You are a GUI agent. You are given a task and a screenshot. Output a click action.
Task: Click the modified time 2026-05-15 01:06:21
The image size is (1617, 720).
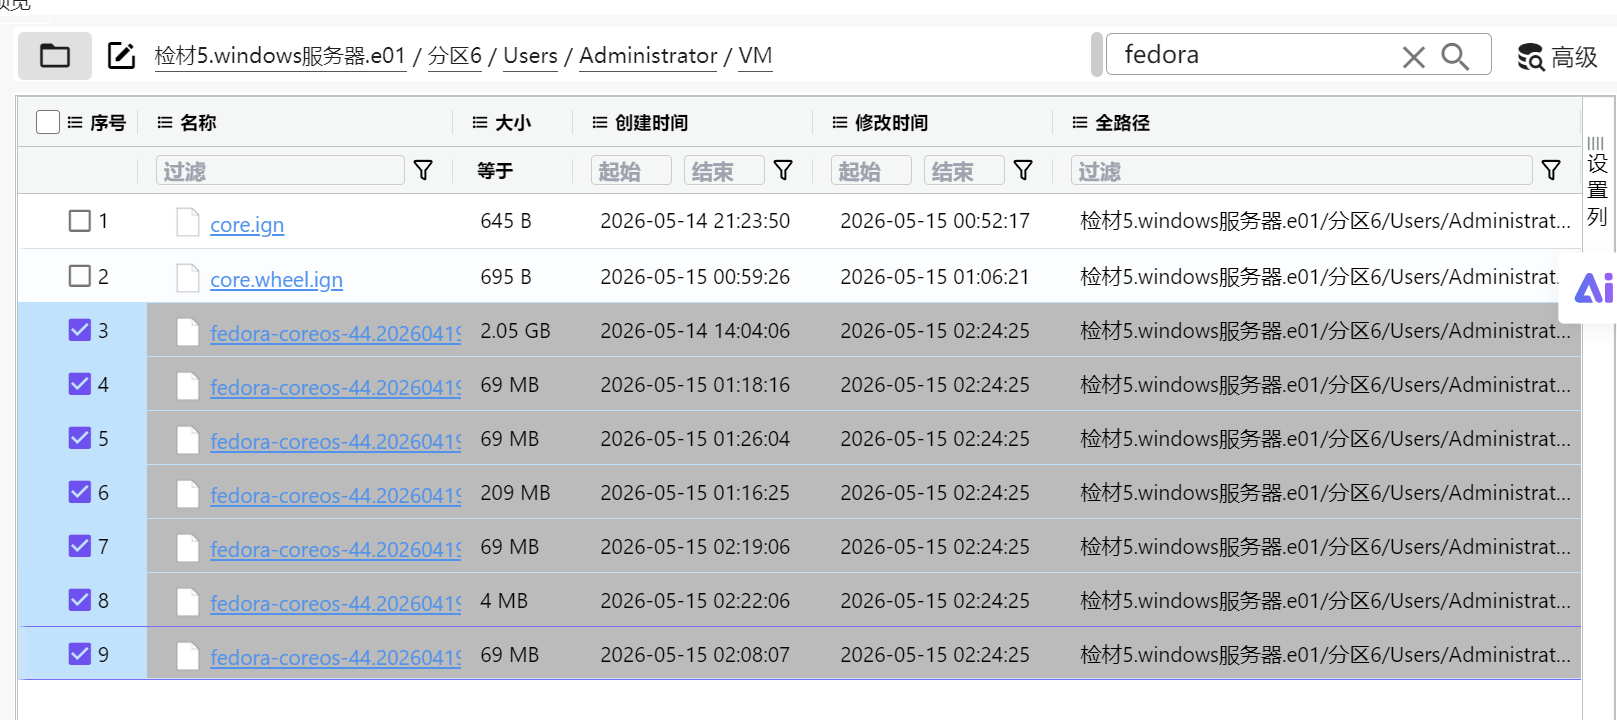(935, 277)
